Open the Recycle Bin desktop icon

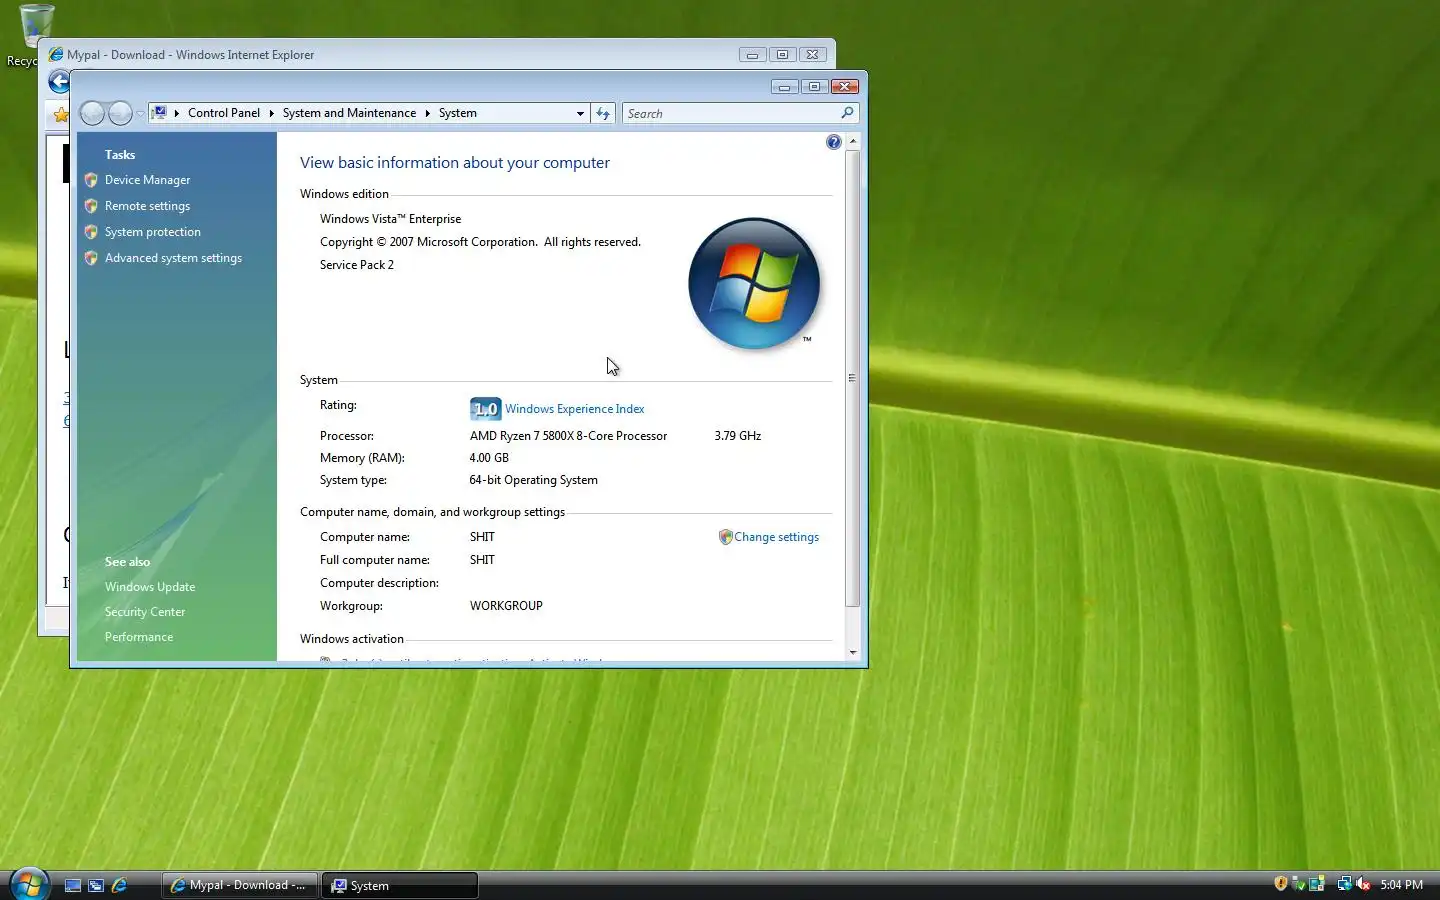pos(35,35)
